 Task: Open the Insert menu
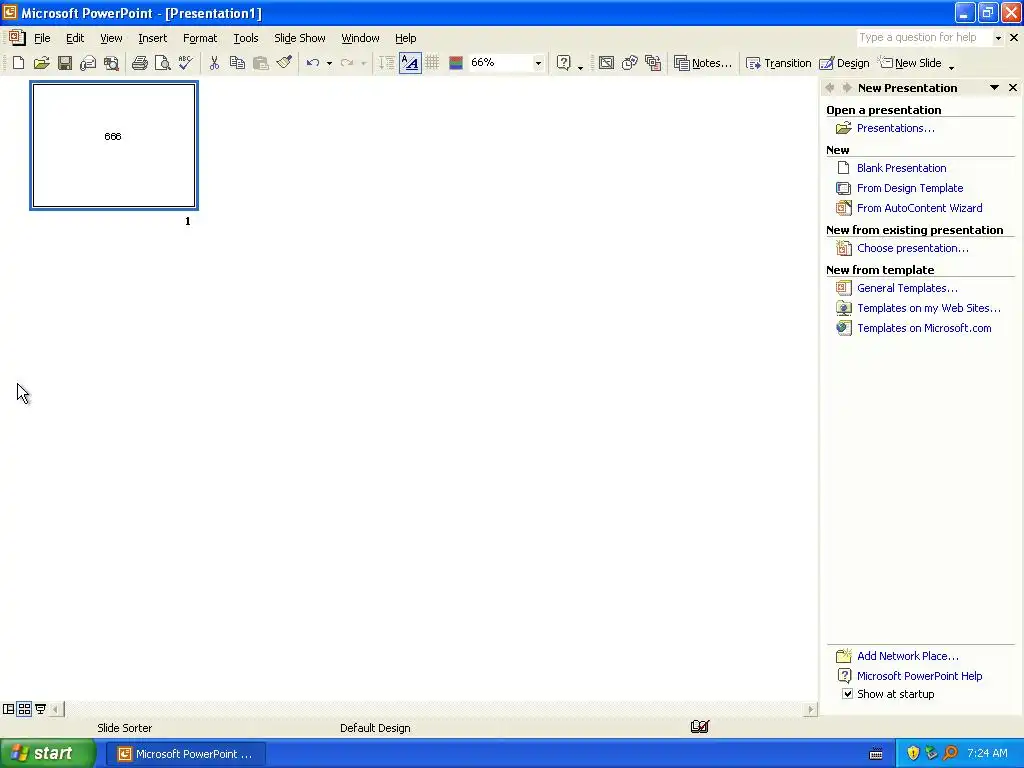tap(152, 38)
